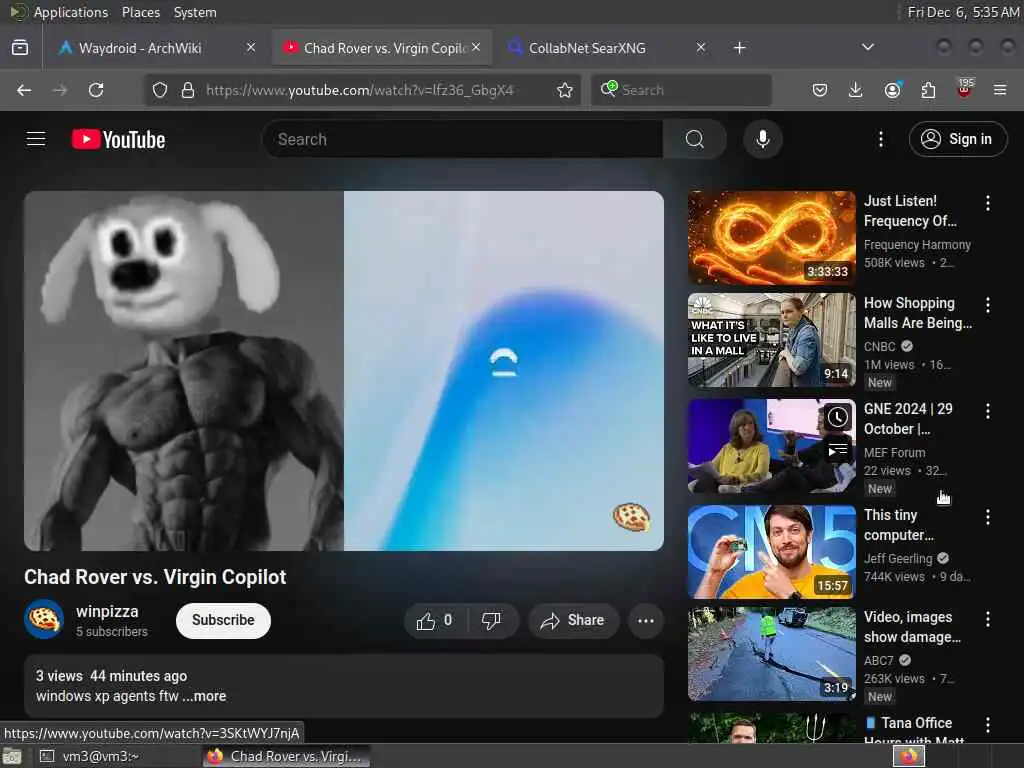
Task: Open the Applications menu
Action: tap(71, 12)
